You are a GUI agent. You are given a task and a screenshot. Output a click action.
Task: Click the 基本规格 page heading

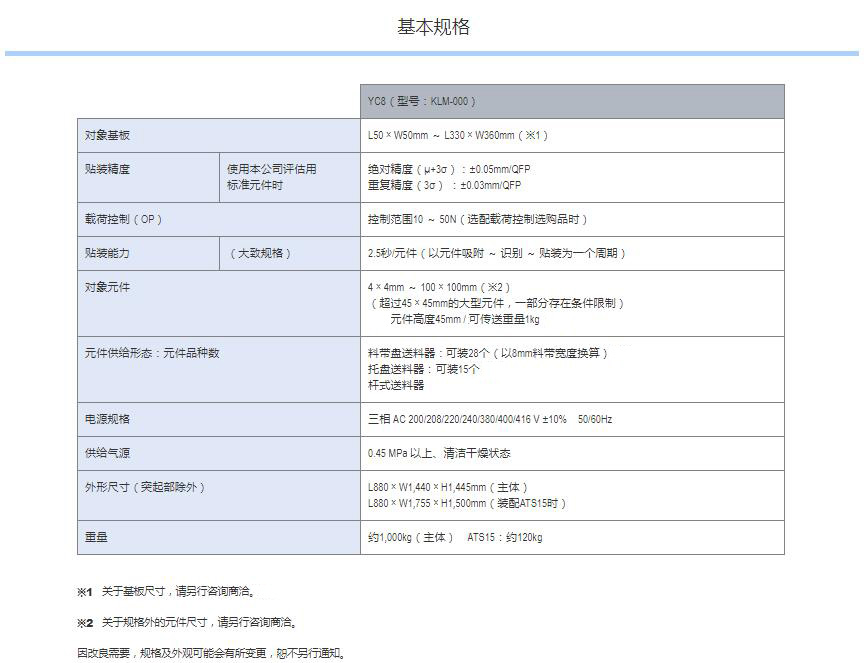pyautogui.click(x=433, y=27)
